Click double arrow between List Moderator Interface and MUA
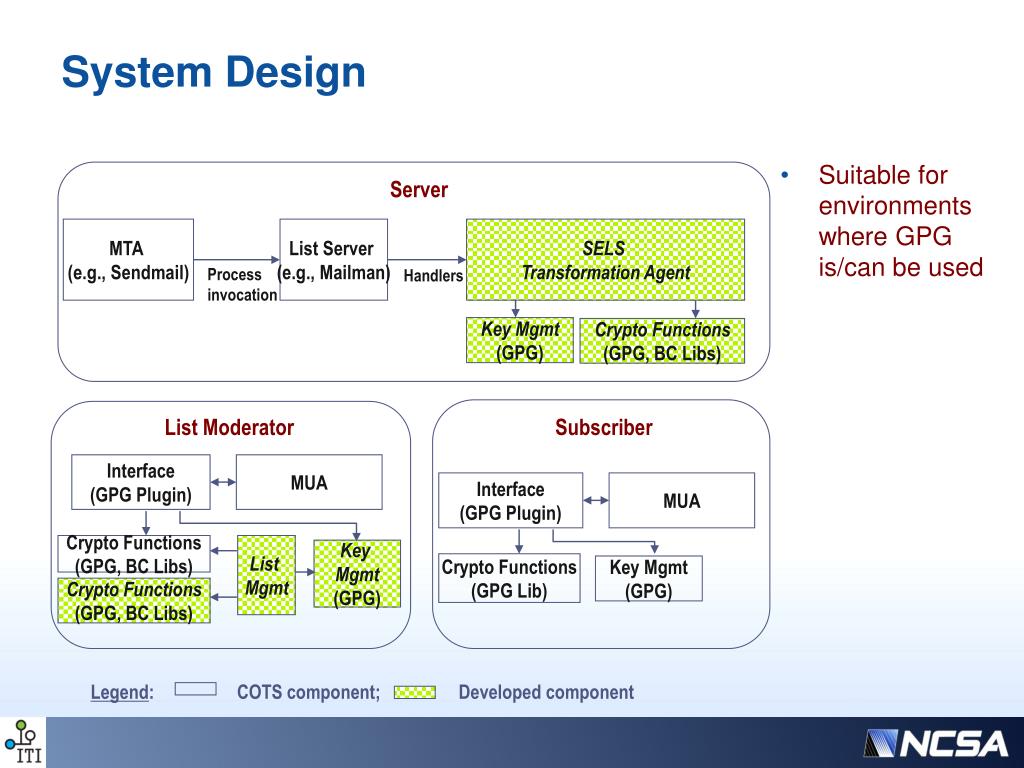This screenshot has width=1024, height=768. point(223,483)
